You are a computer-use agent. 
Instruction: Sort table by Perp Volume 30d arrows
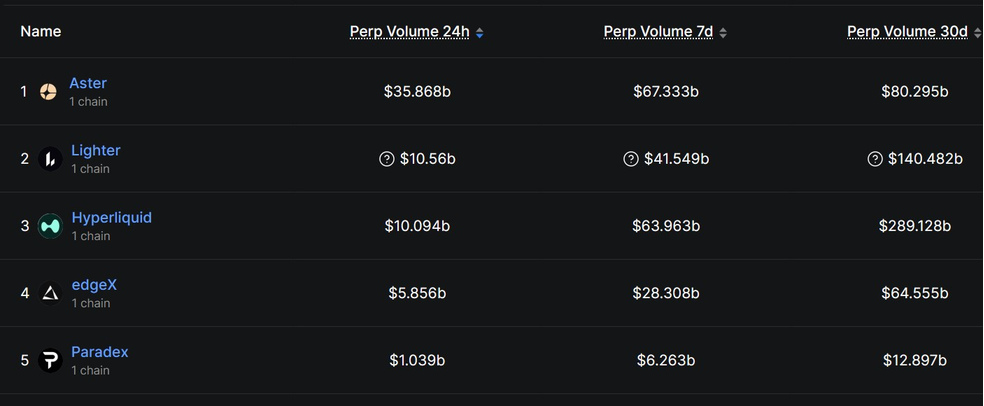977,32
